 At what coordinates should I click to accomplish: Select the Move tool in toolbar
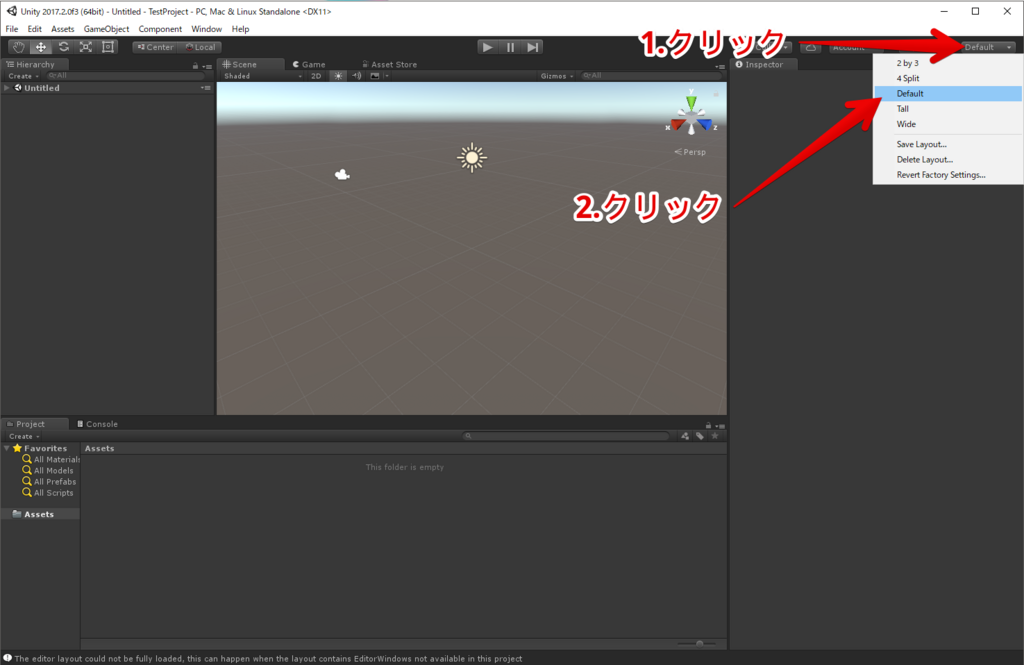pos(40,47)
